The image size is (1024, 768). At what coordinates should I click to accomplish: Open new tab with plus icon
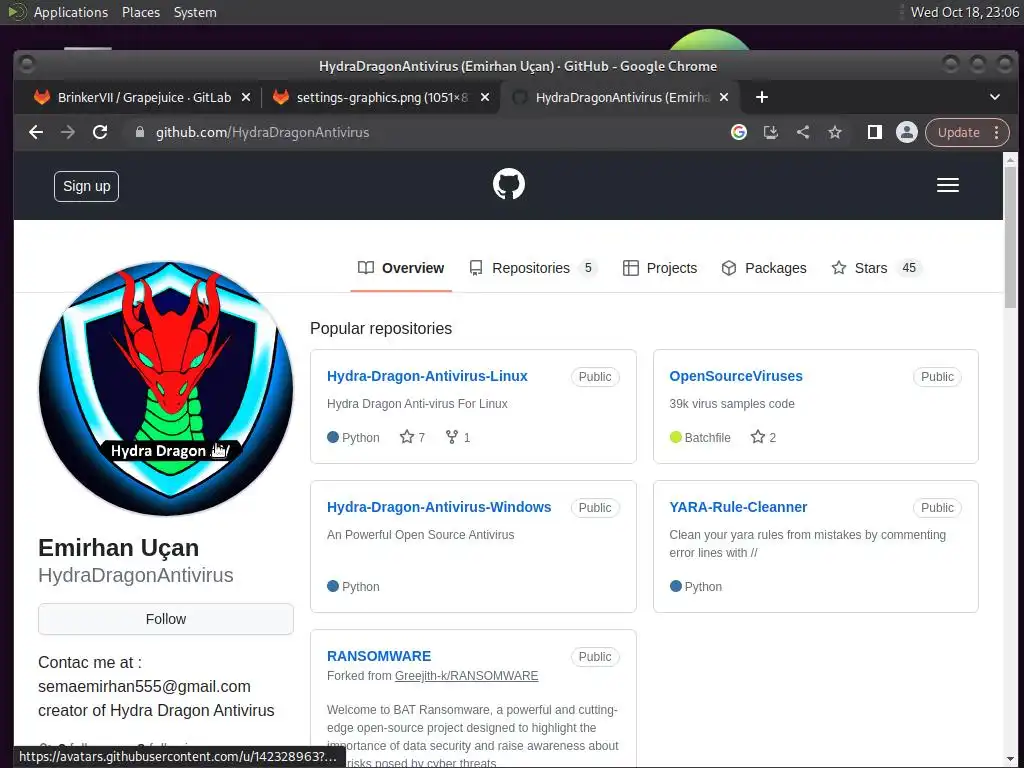point(761,97)
